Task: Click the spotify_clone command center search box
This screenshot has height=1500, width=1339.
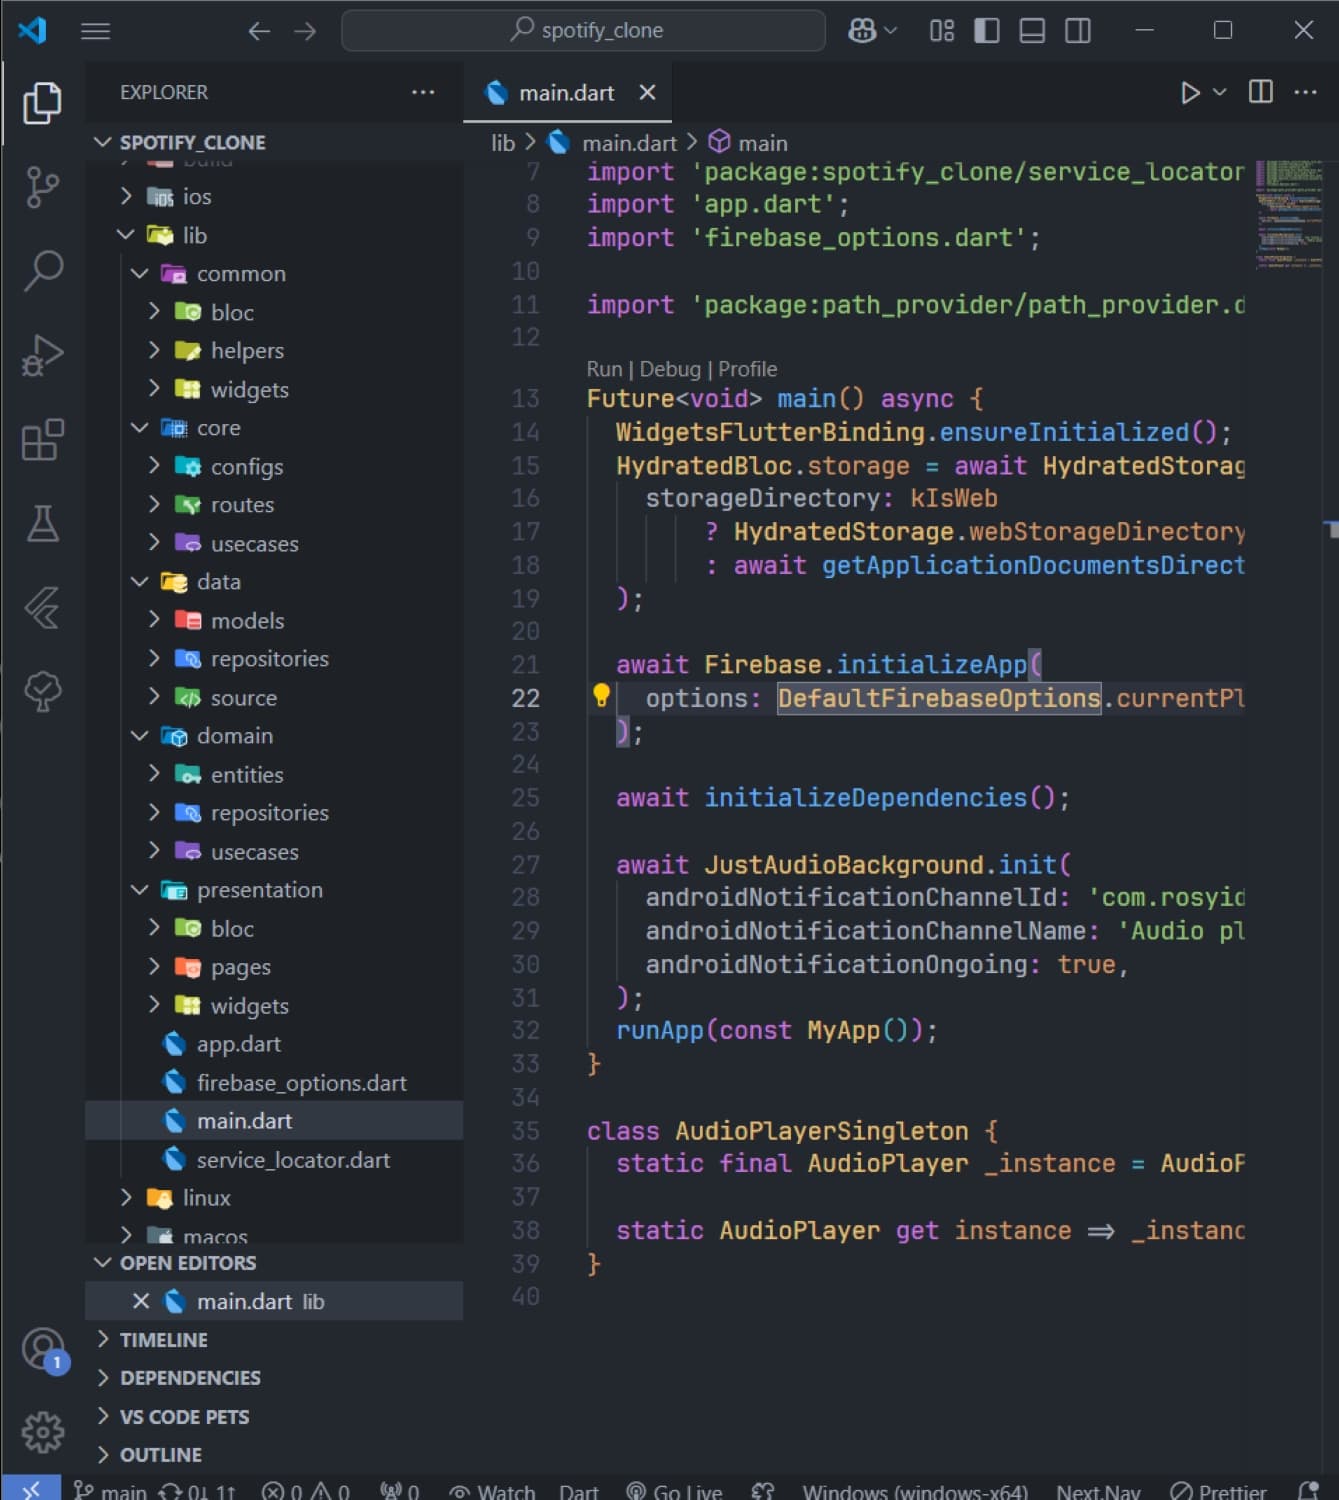Action: (583, 30)
